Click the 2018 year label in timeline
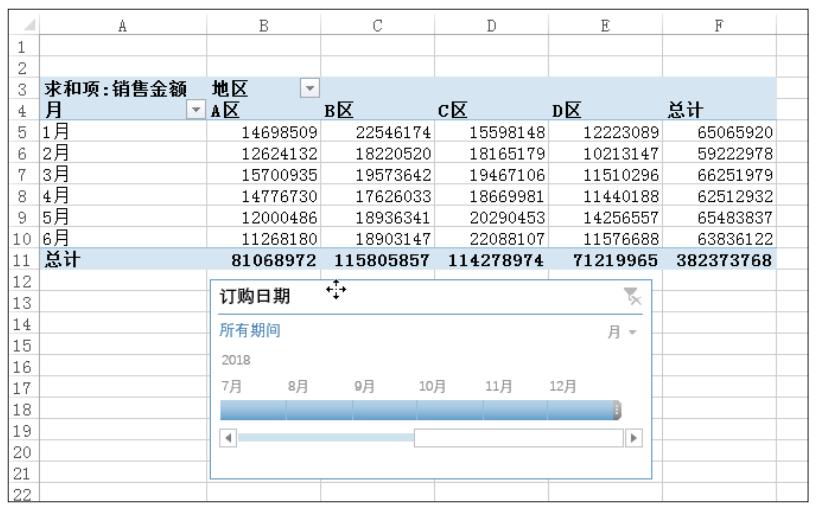 [236, 360]
